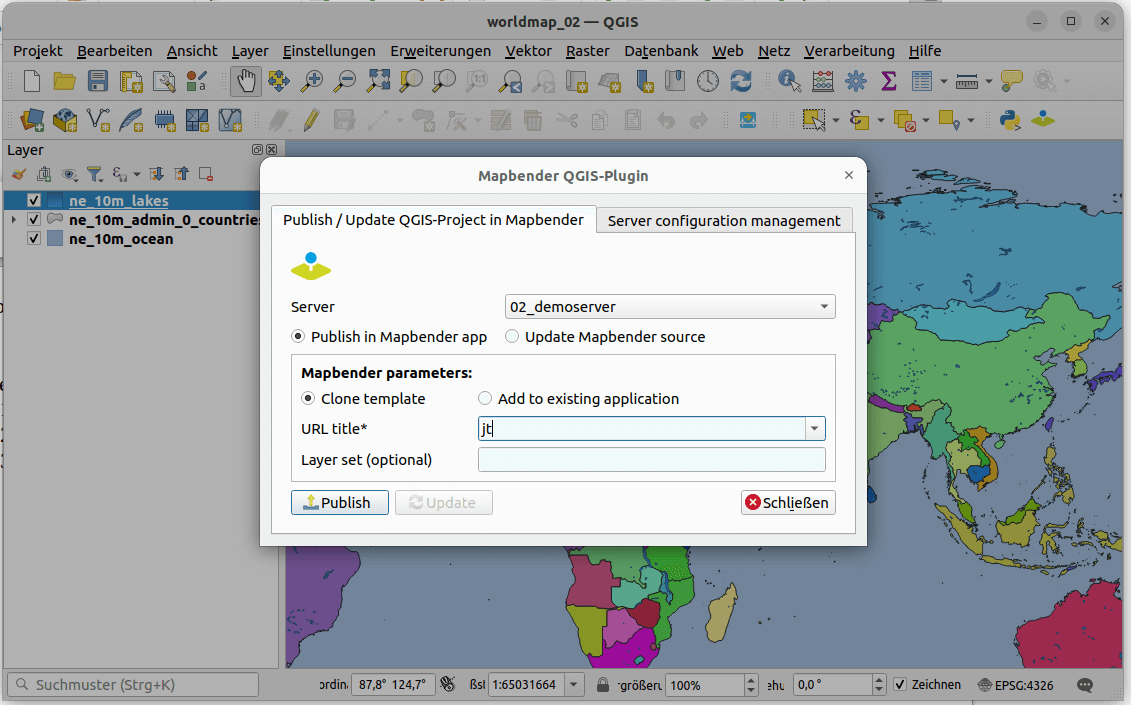The height and width of the screenshot is (705, 1131).
Task: Open the attribute table
Action: 922,82
